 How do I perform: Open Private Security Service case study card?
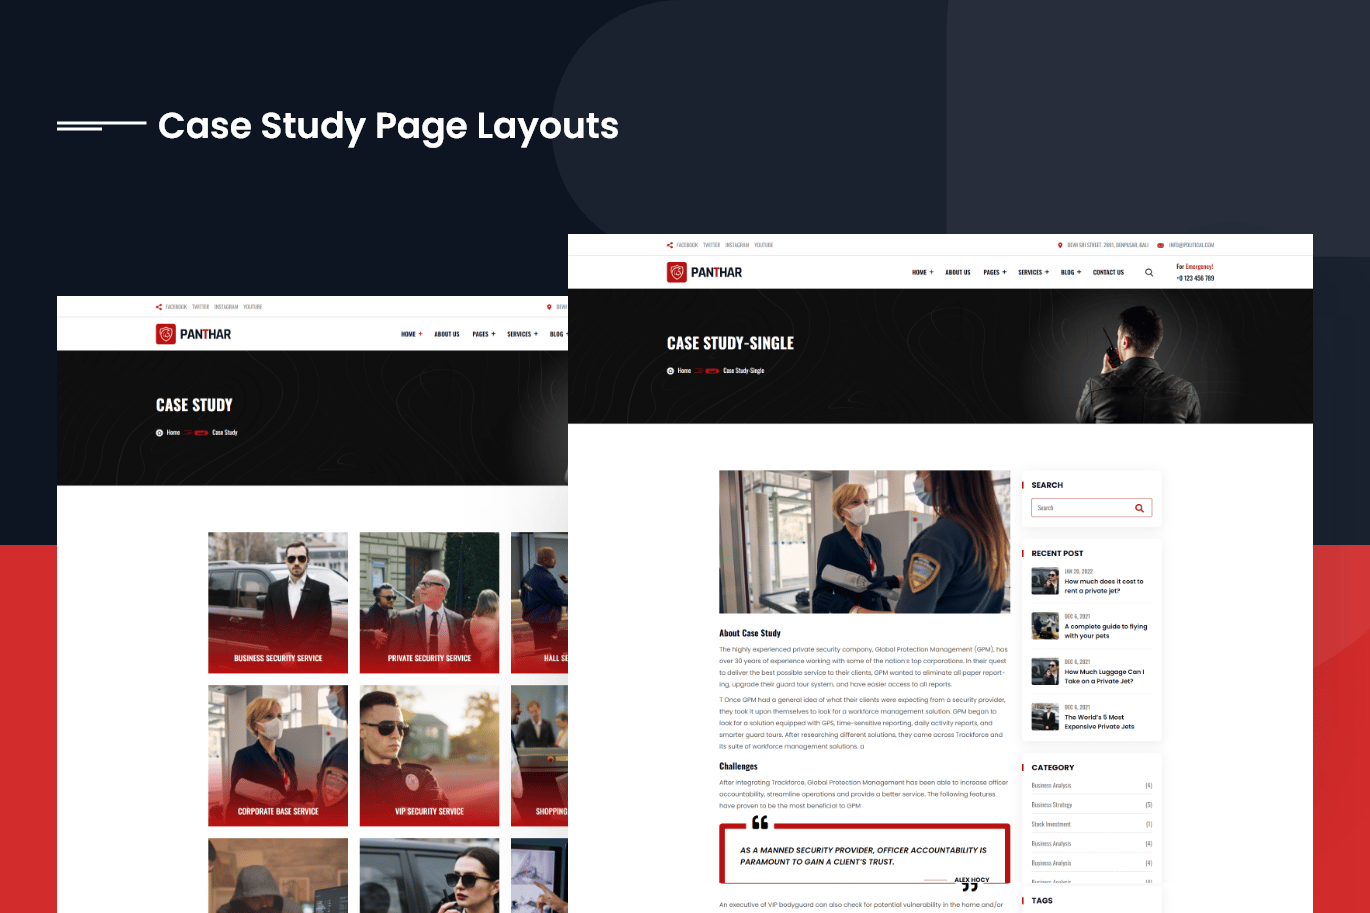coord(429,602)
